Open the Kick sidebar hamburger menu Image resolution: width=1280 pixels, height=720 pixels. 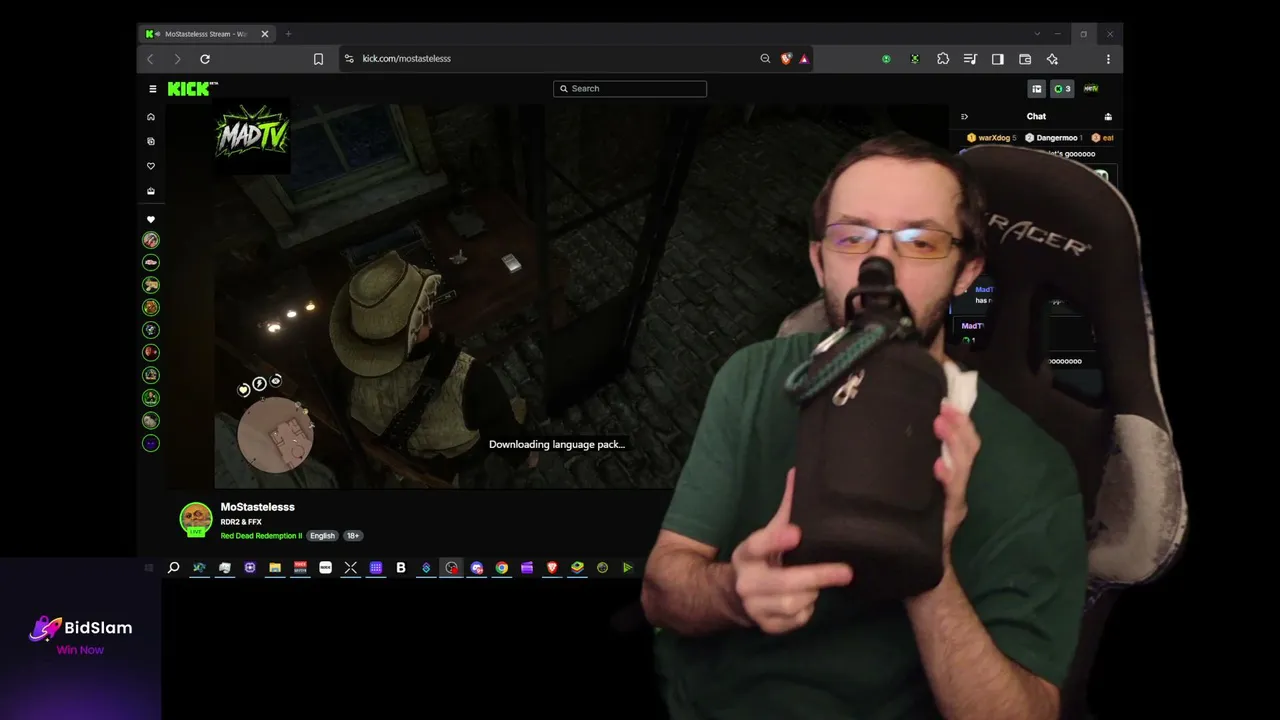point(152,89)
